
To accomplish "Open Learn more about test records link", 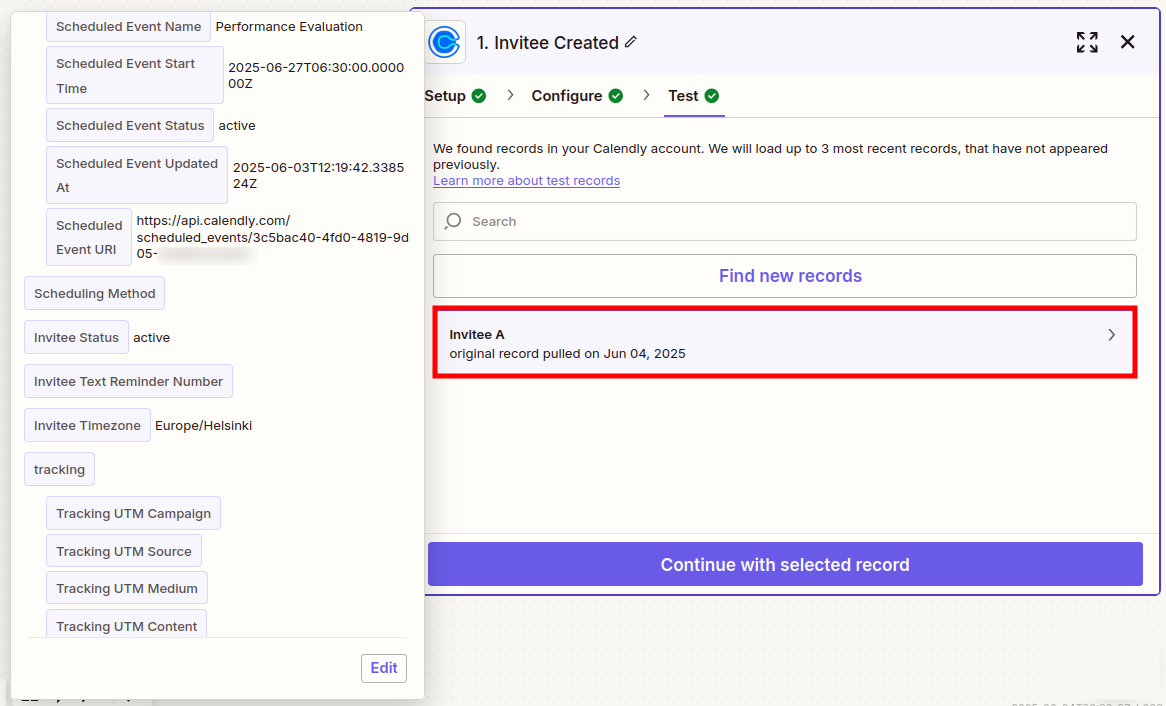I will click(x=526, y=181).
